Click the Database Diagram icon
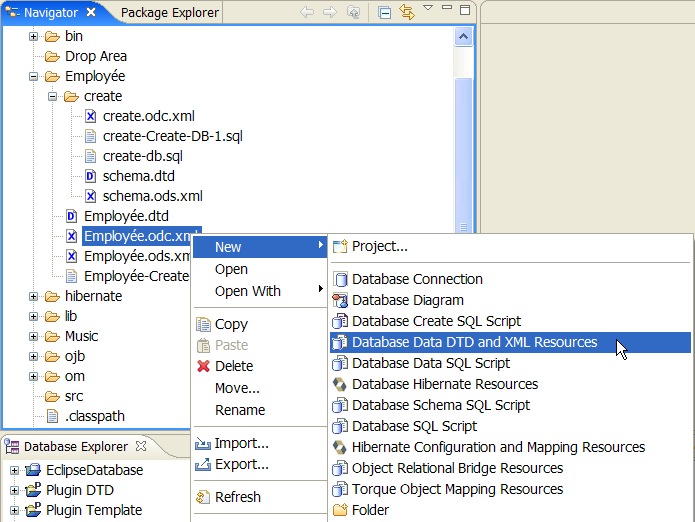 point(340,300)
